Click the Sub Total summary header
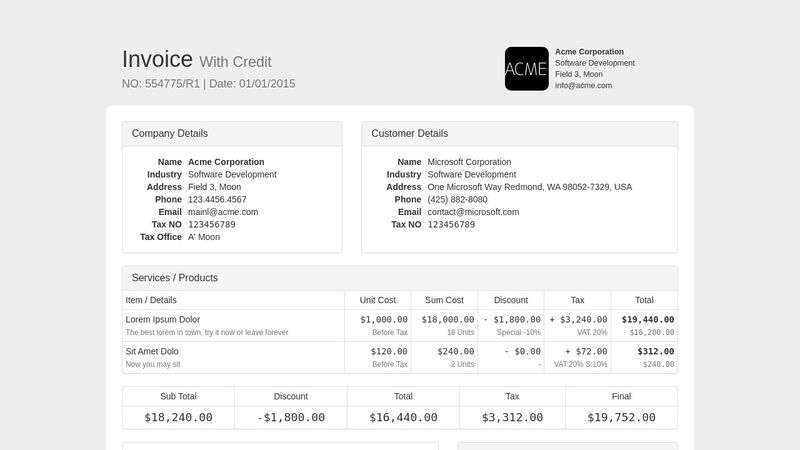 (x=178, y=396)
